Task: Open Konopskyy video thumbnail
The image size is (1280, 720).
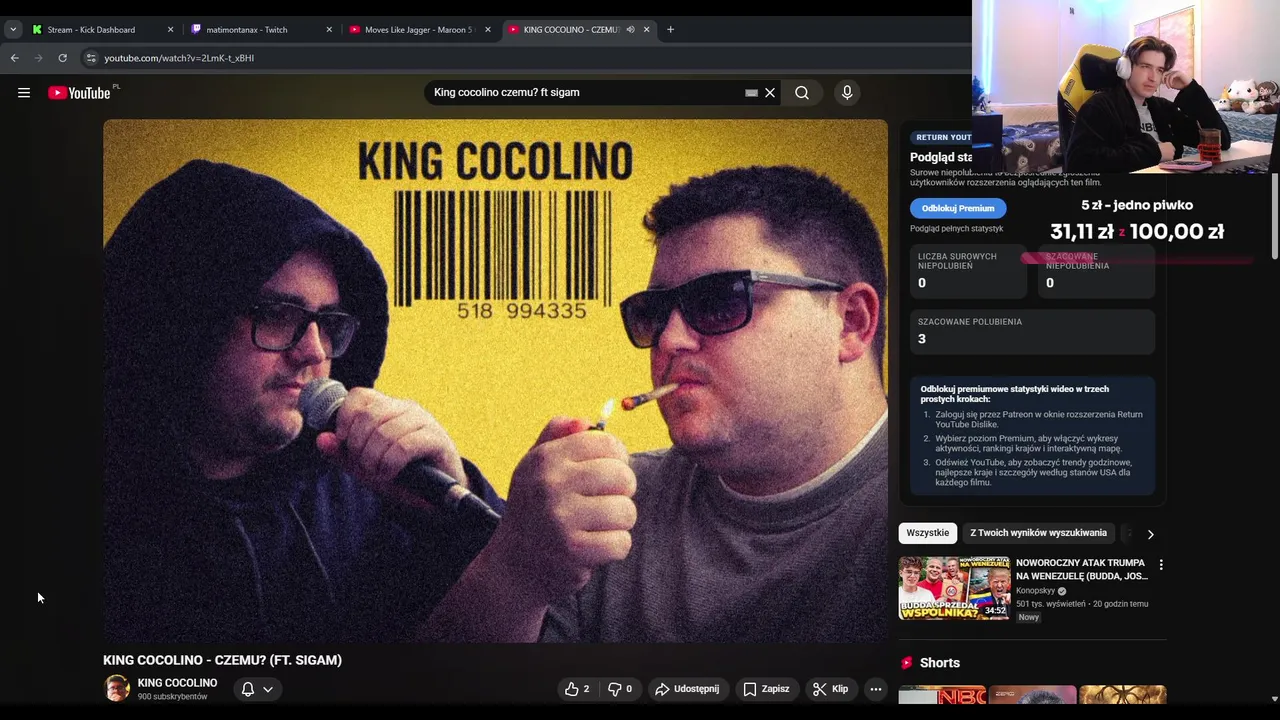Action: [954, 588]
